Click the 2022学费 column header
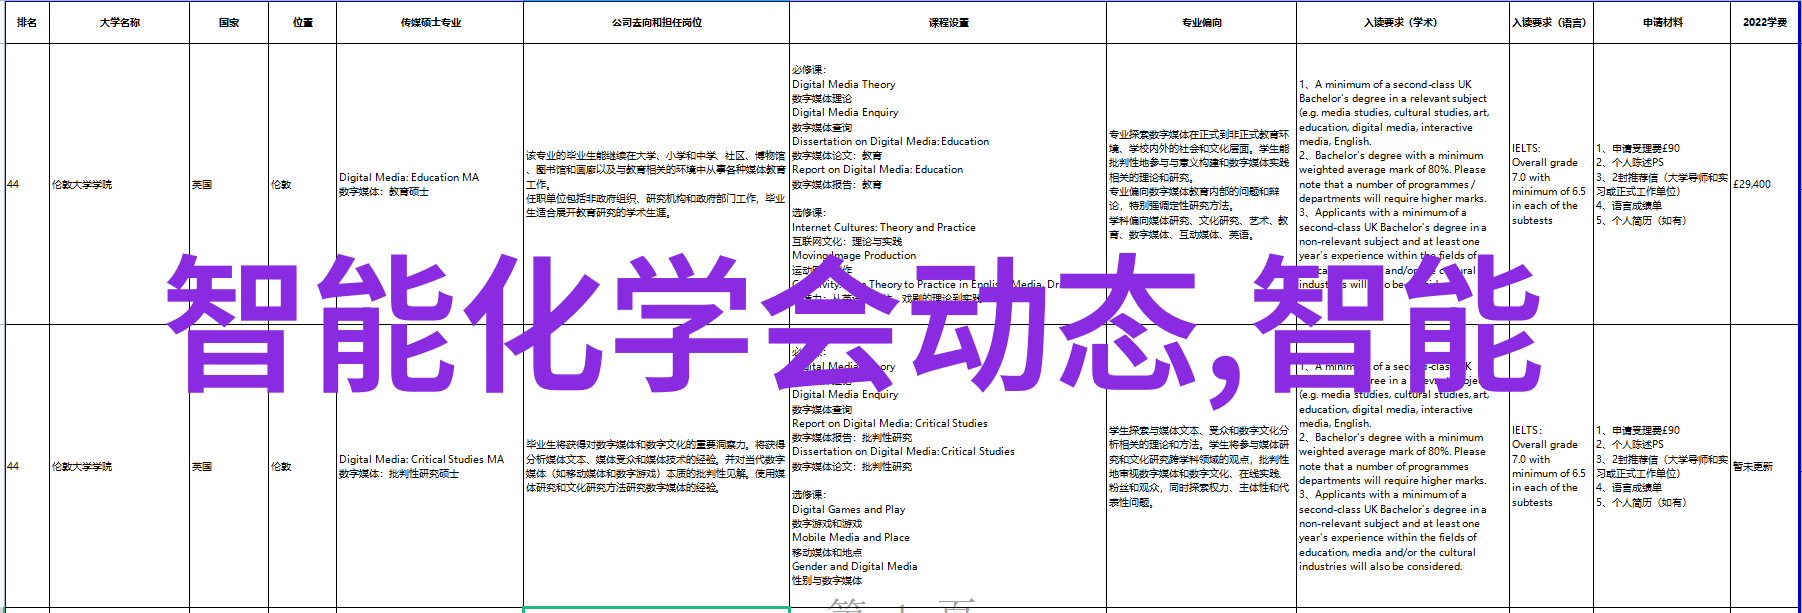The image size is (1802, 613). 1764,22
